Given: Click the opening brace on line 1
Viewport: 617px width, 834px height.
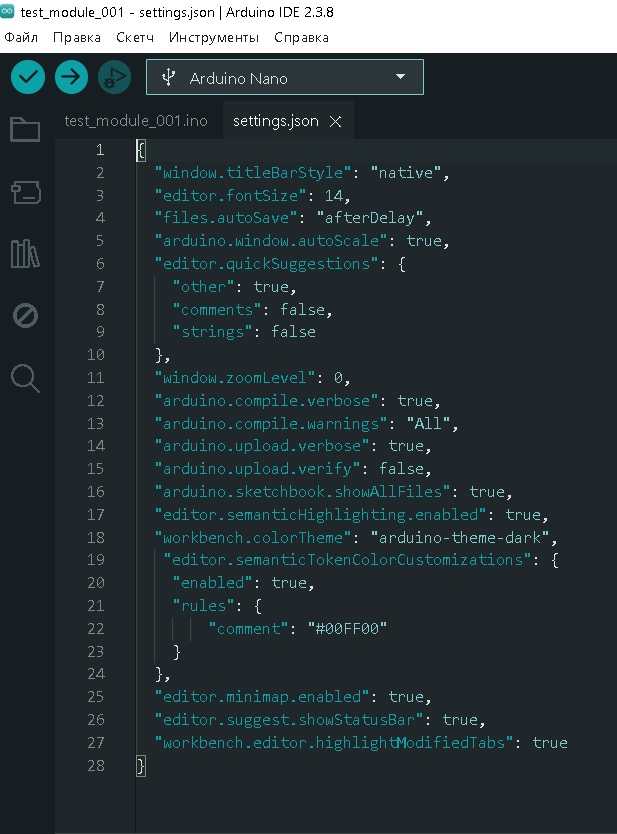Looking at the screenshot, I should pos(140,151).
